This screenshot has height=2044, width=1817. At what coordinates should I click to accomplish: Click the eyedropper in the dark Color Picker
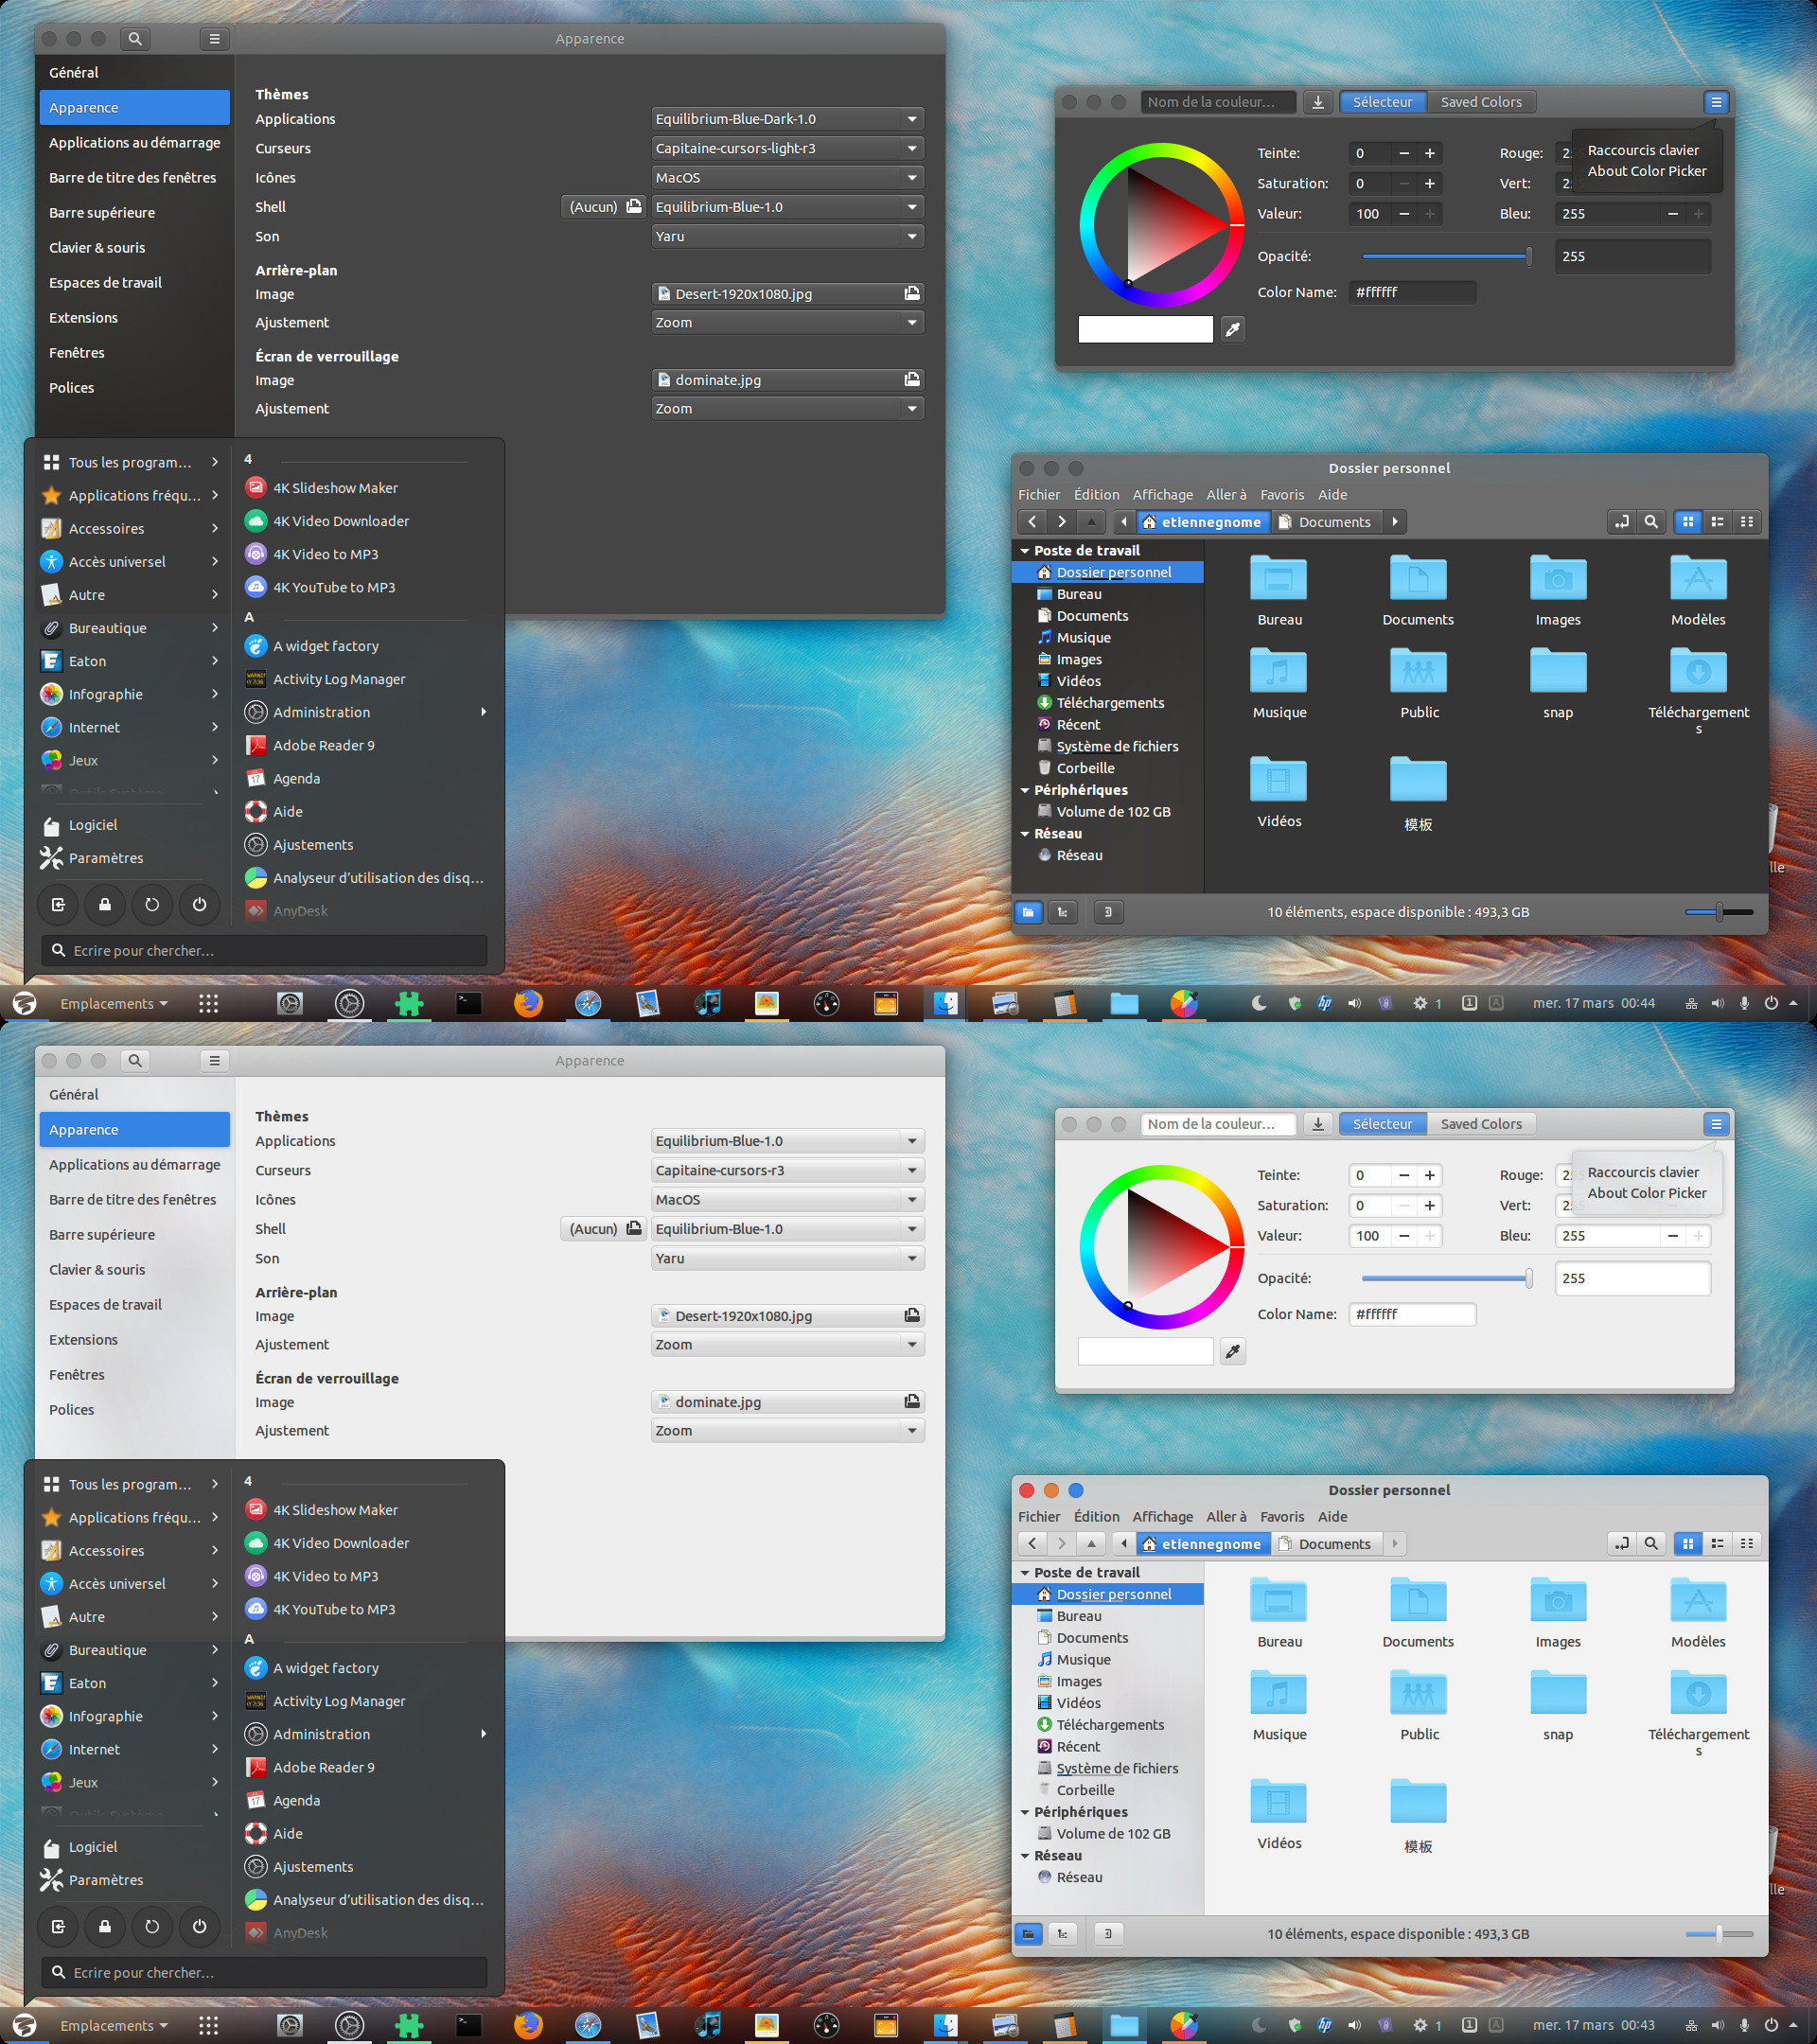click(x=1233, y=329)
